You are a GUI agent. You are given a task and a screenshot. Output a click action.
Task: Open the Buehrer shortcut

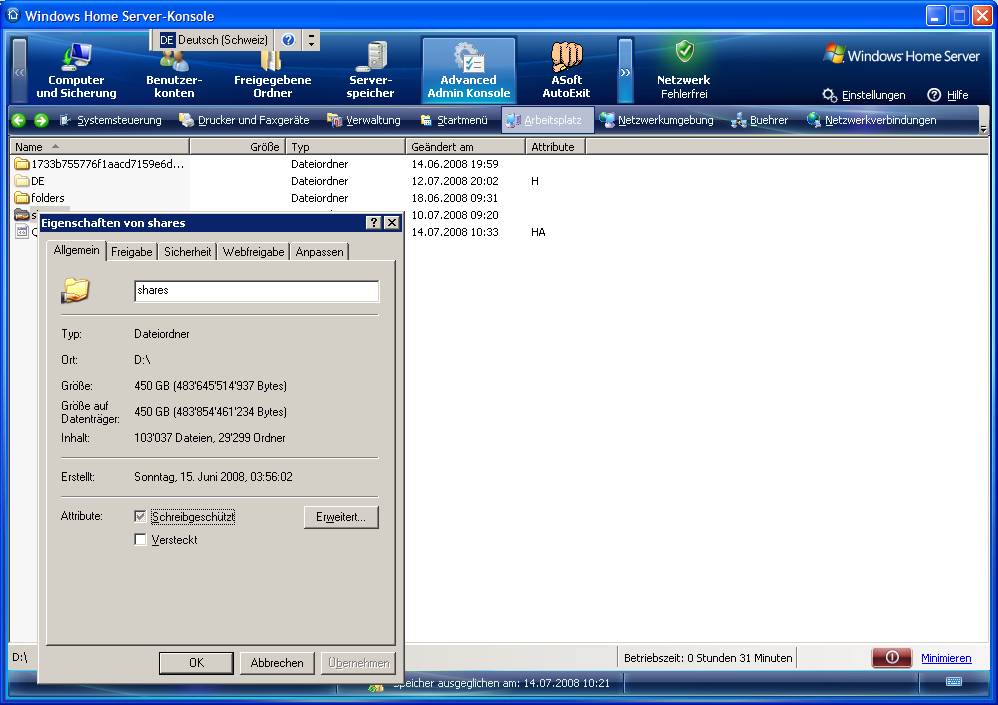760,120
